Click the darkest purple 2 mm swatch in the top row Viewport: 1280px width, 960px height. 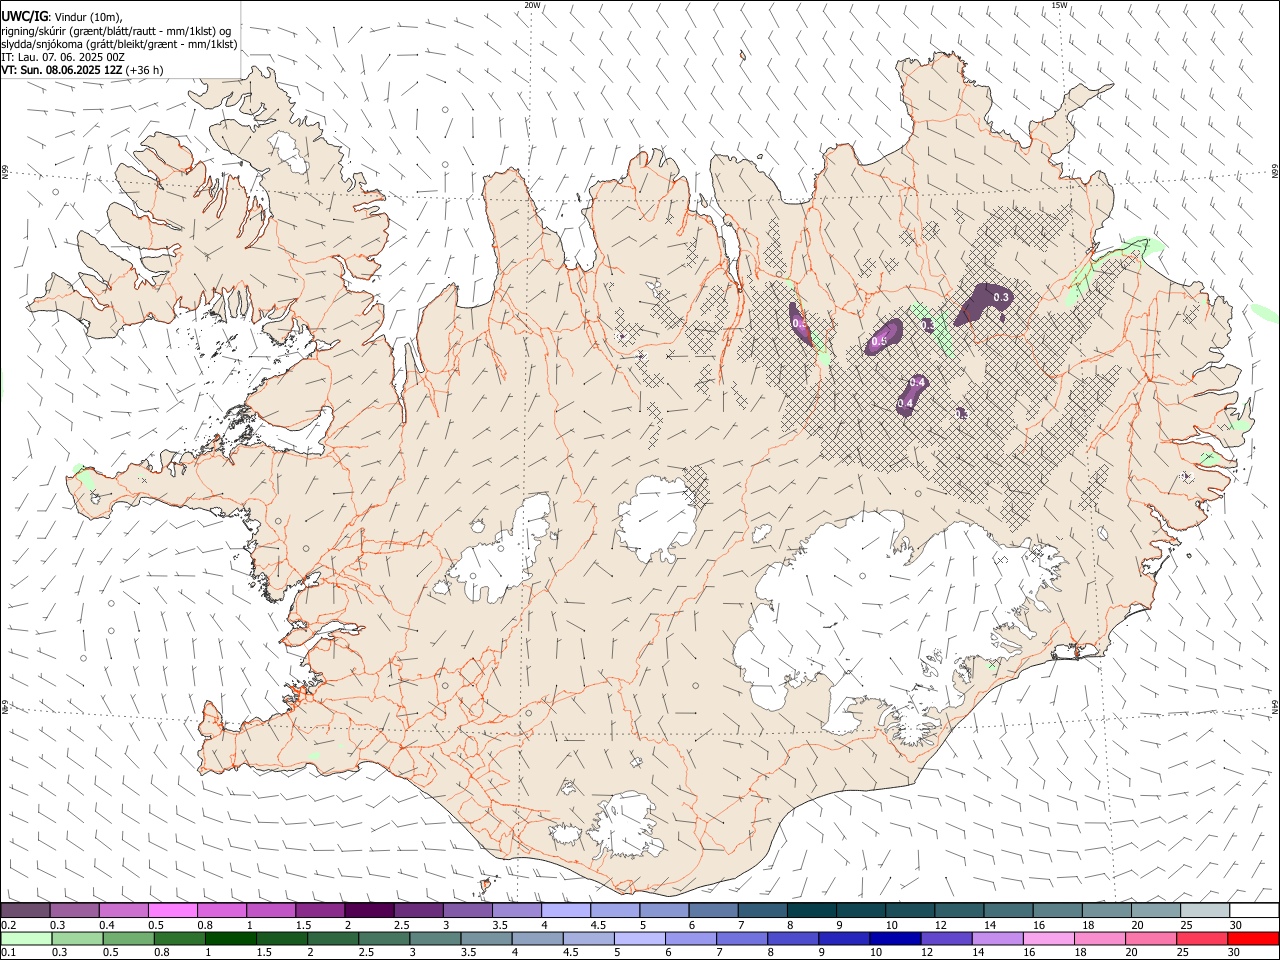[369, 911]
